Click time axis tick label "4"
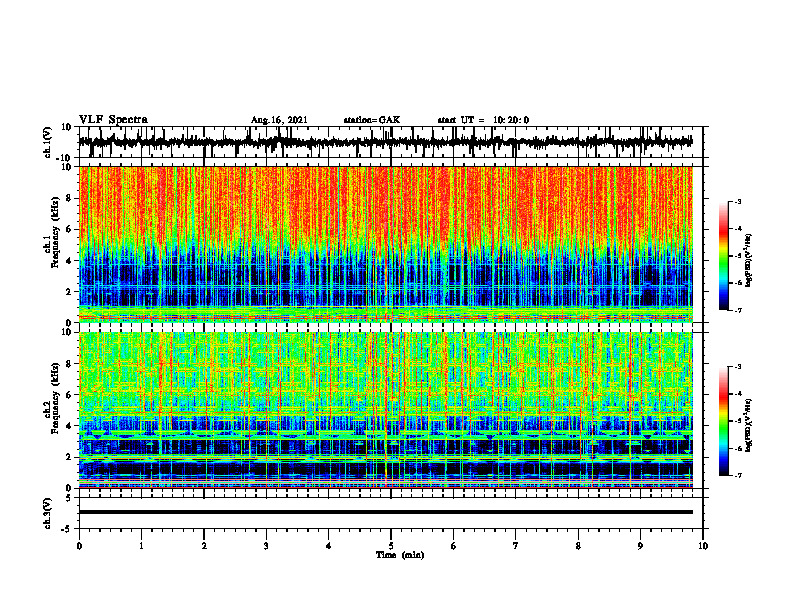The height and width of the screenshot is (612, 792). click(x=329, y=546)
